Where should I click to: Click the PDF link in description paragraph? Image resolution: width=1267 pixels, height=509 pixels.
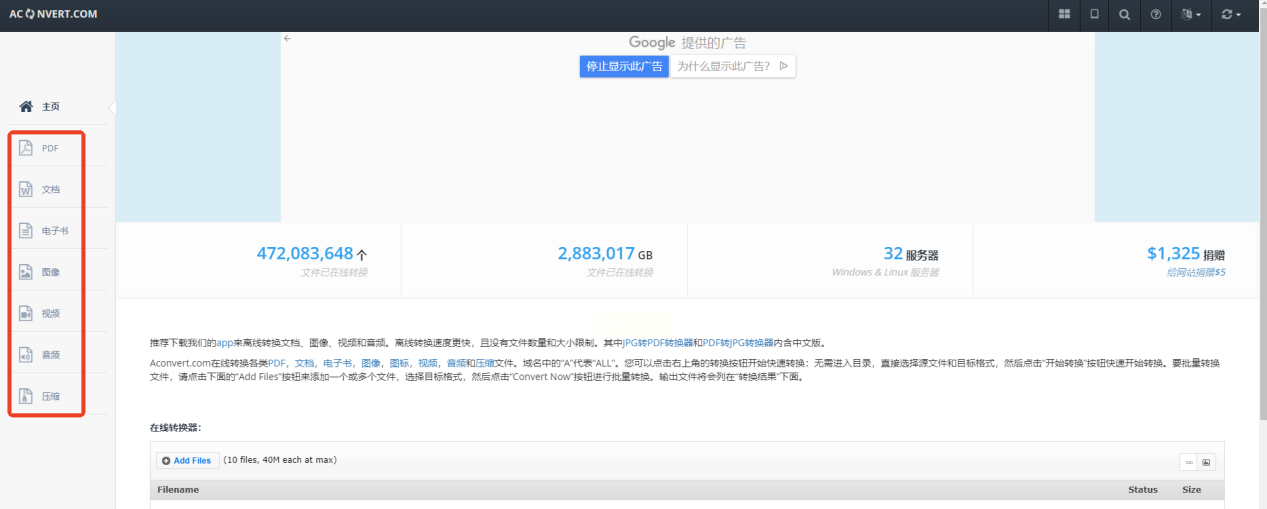tap(277, 362)
